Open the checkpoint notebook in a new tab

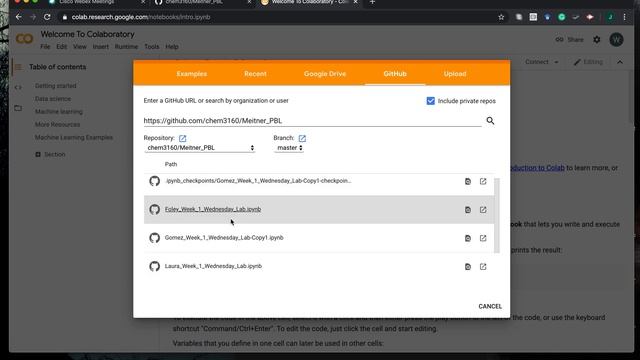point(483,181)
